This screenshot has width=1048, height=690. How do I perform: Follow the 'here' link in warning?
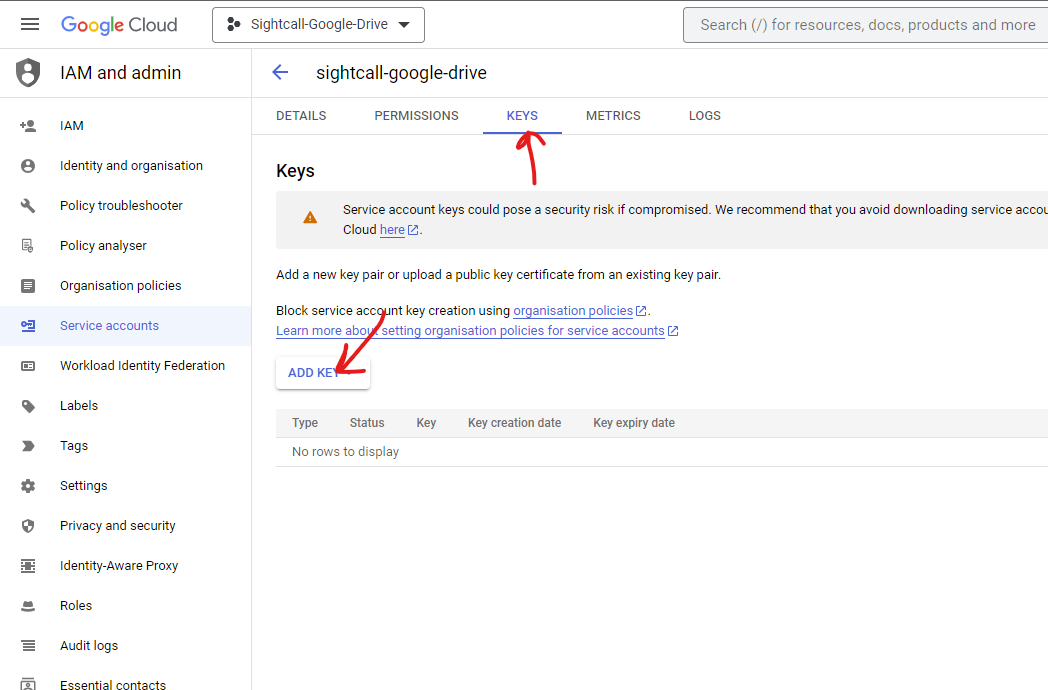[x=392, y=230]
